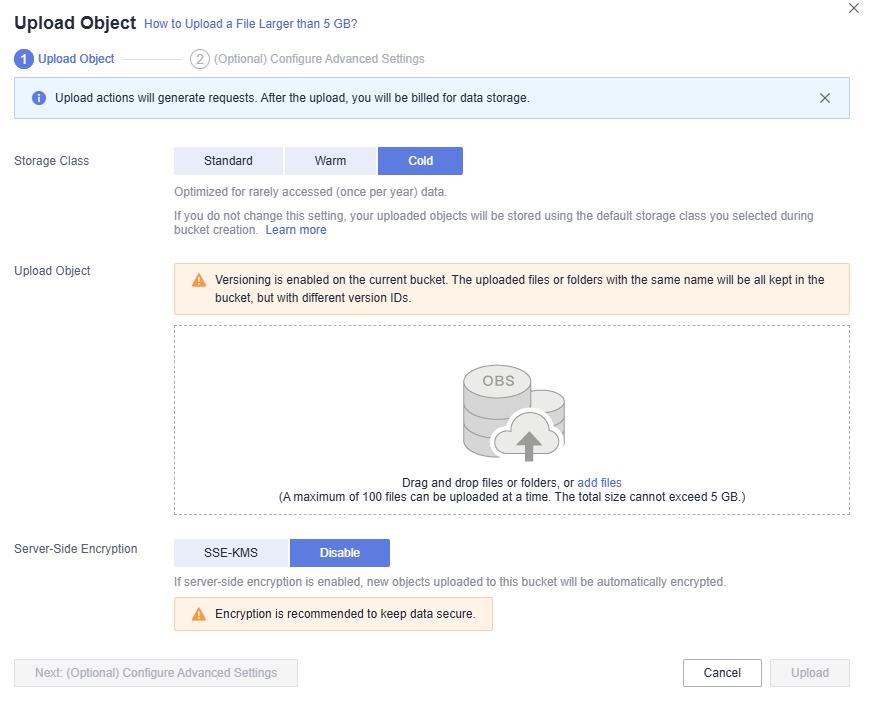Choose Disable for server-side encryption
871x701 pixels.
340,553
